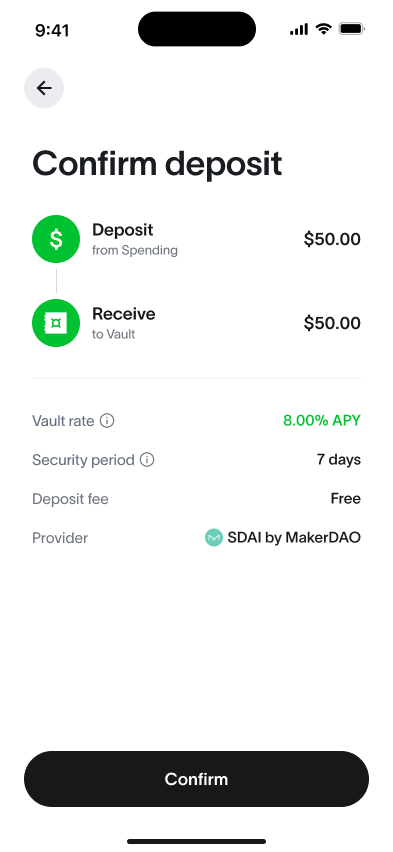Tap the 9:41 clock in status bar
Image resolution: width=393 pixels, height=852 pixels.
[52, 30]
